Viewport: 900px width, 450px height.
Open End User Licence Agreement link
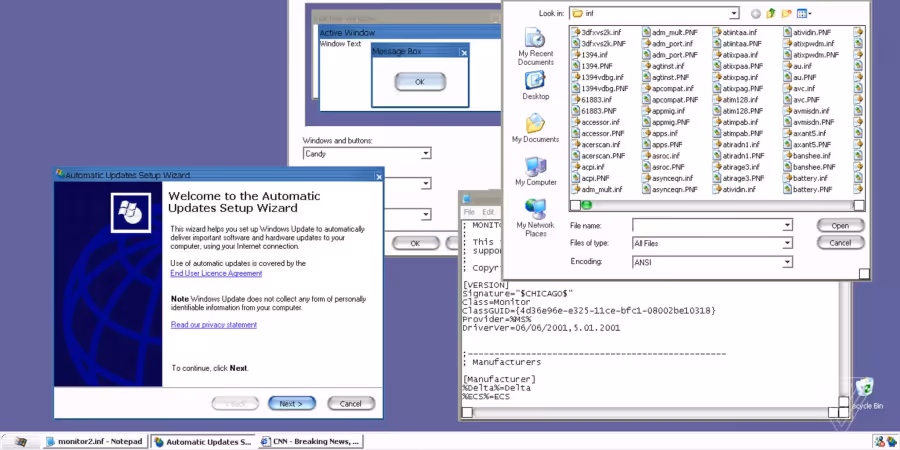click(216, 273)
